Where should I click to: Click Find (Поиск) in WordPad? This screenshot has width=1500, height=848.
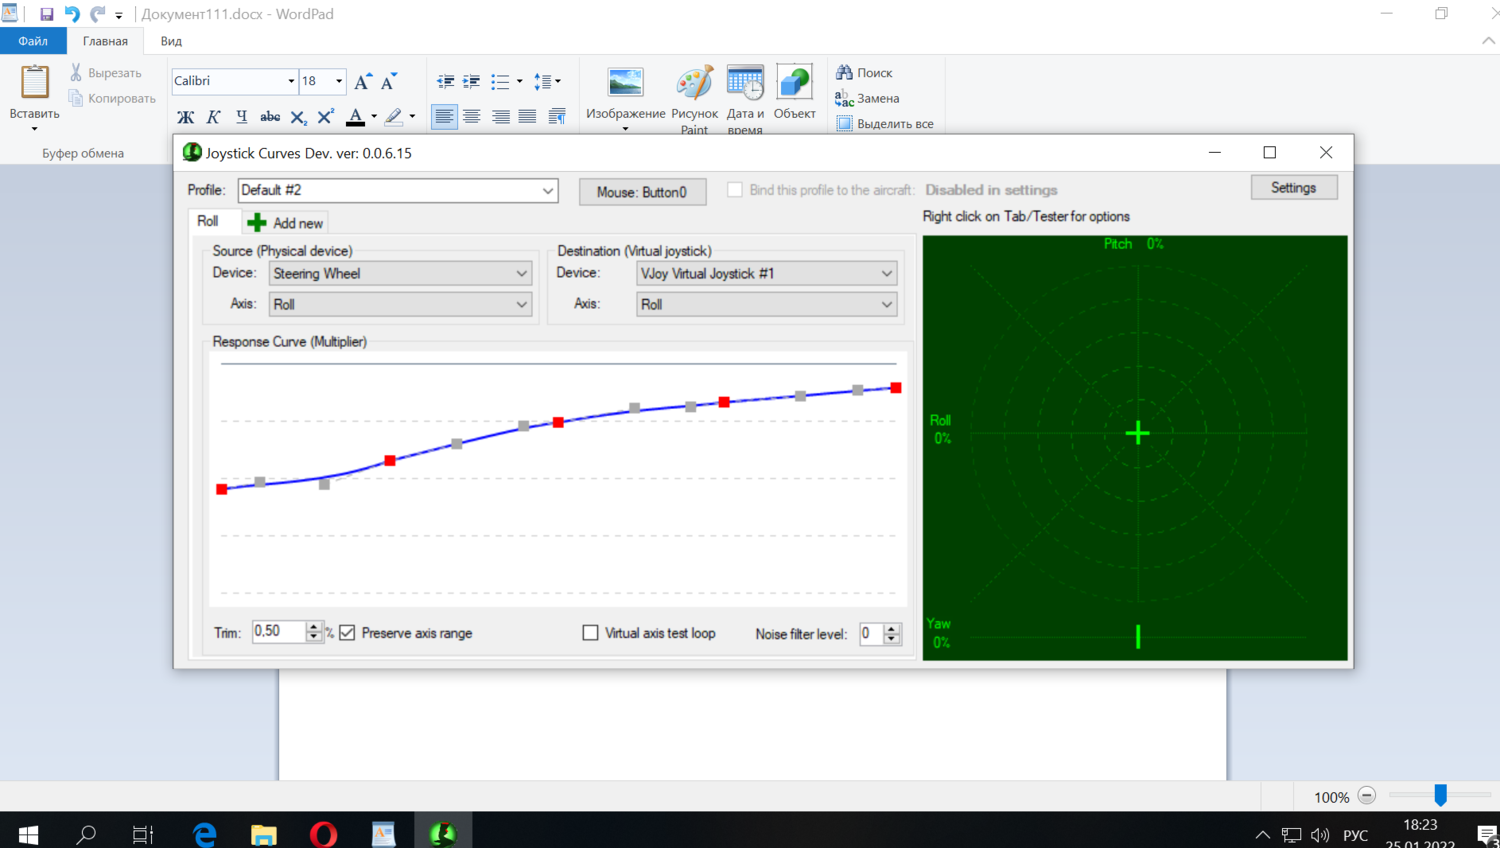[x=864, y=73]
